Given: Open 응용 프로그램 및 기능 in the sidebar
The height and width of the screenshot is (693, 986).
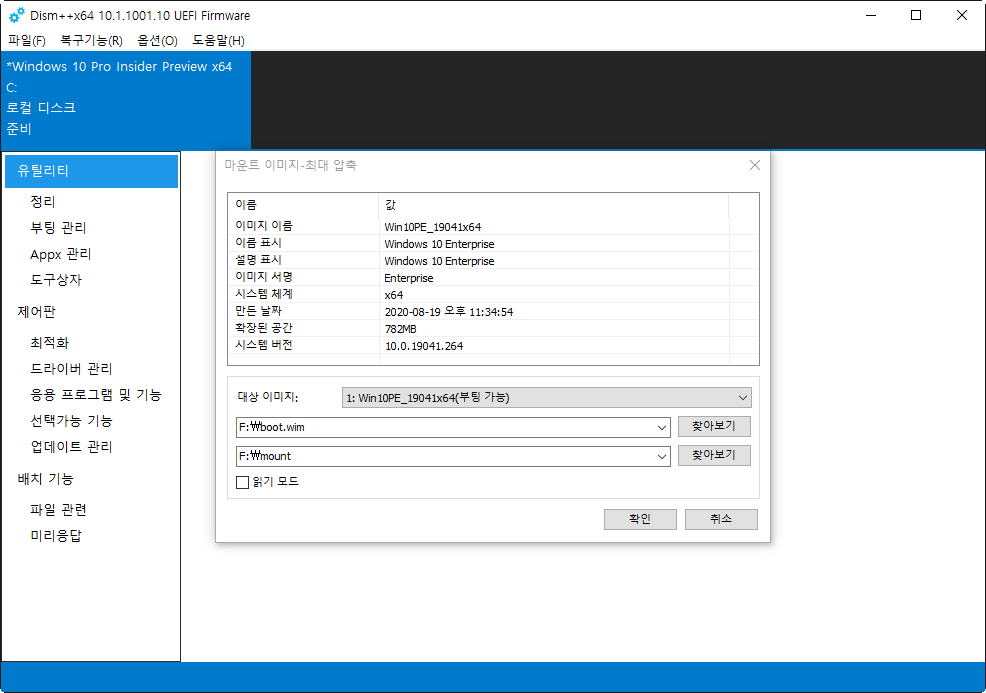Looking at the screenshot, I should (x=96, y=395).
